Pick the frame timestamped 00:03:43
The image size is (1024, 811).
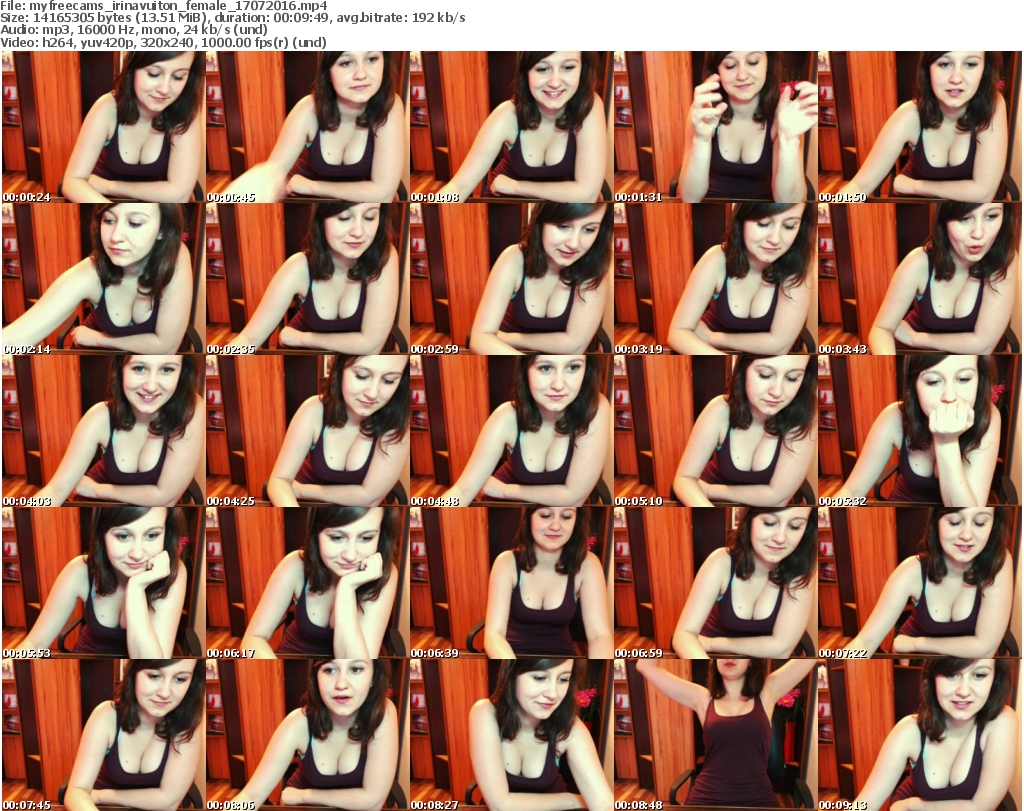(x=920, y=279)
